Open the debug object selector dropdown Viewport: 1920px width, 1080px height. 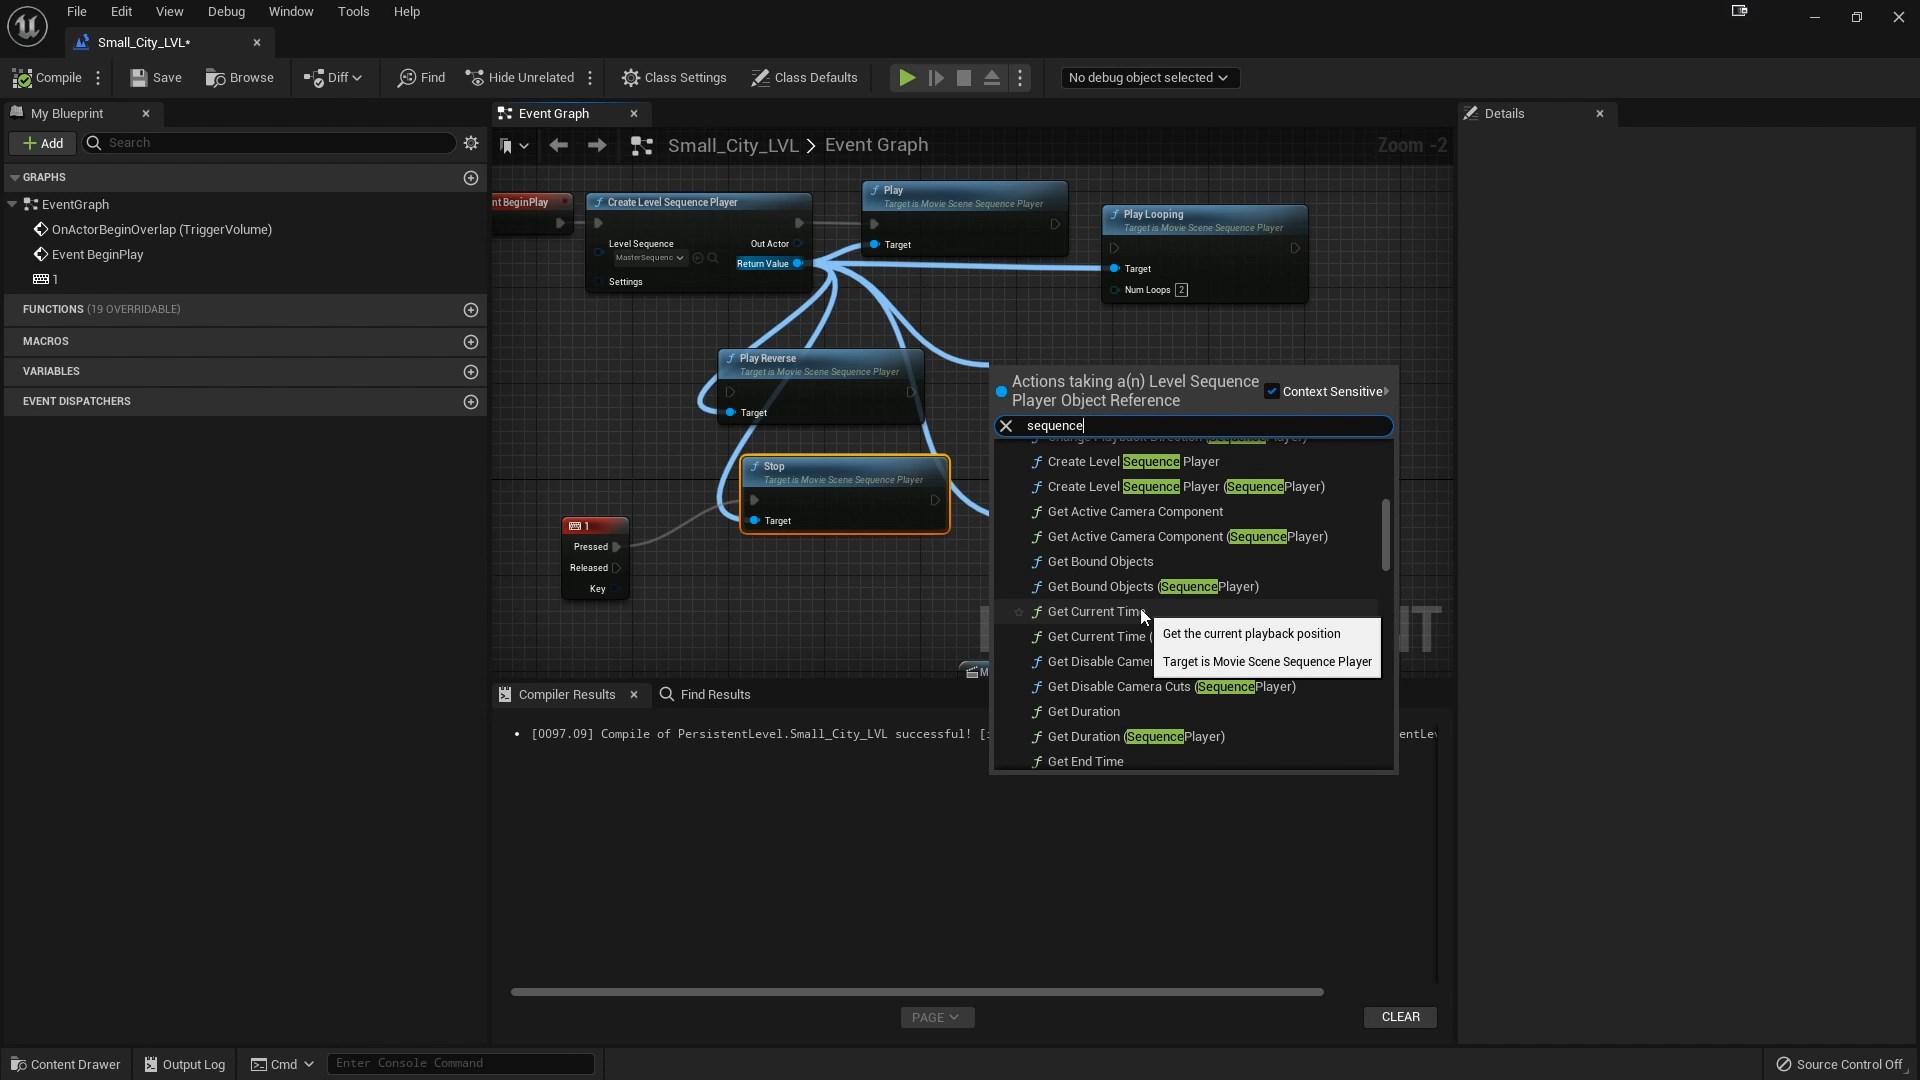(x=1149, y=78)
